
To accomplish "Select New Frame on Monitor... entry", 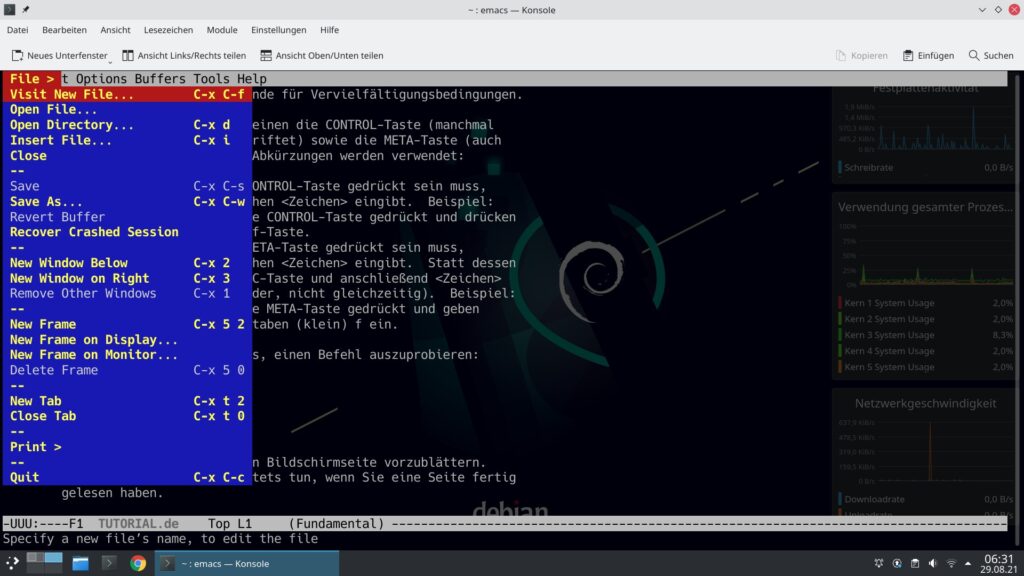I will [x=127, y=355].
